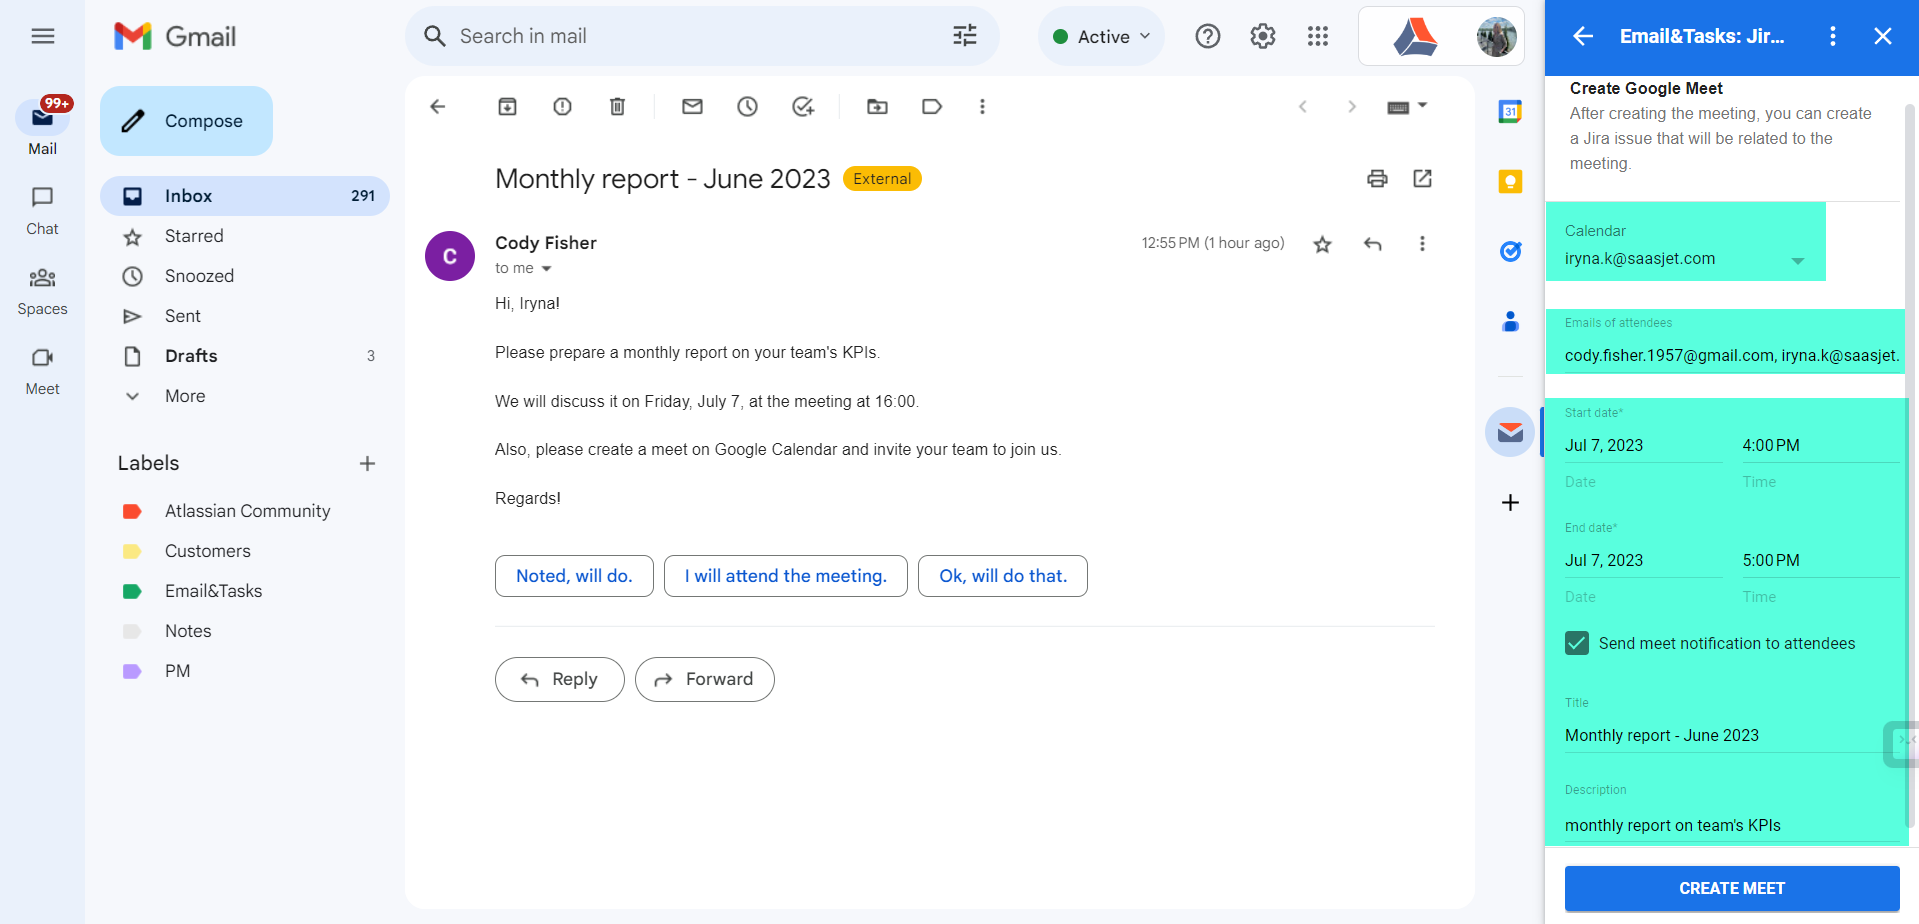Screen dimensions: 1919x924
Task: Pick the Start date Jul 7, 2023
Action: (1643, 446)
